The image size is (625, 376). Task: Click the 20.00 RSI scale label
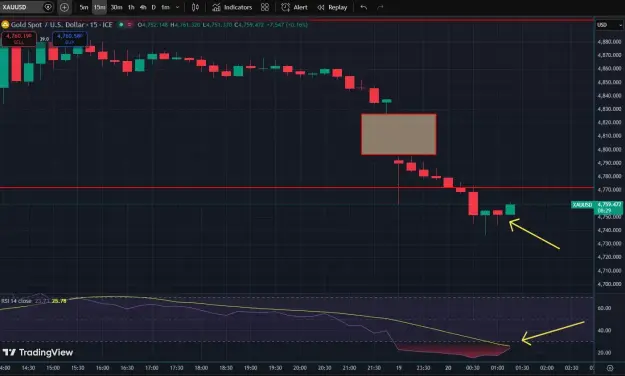[x=604, y=352]
